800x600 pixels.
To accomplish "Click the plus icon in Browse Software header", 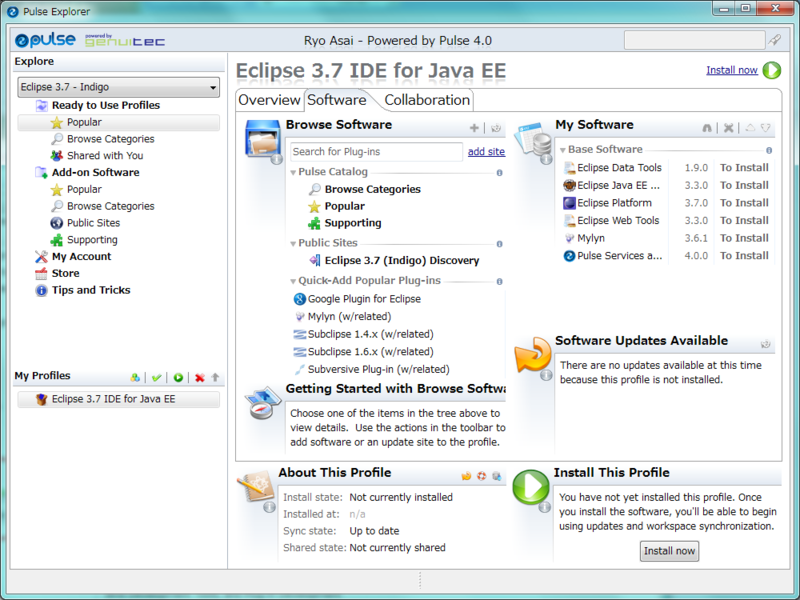I will click(474, 128).
